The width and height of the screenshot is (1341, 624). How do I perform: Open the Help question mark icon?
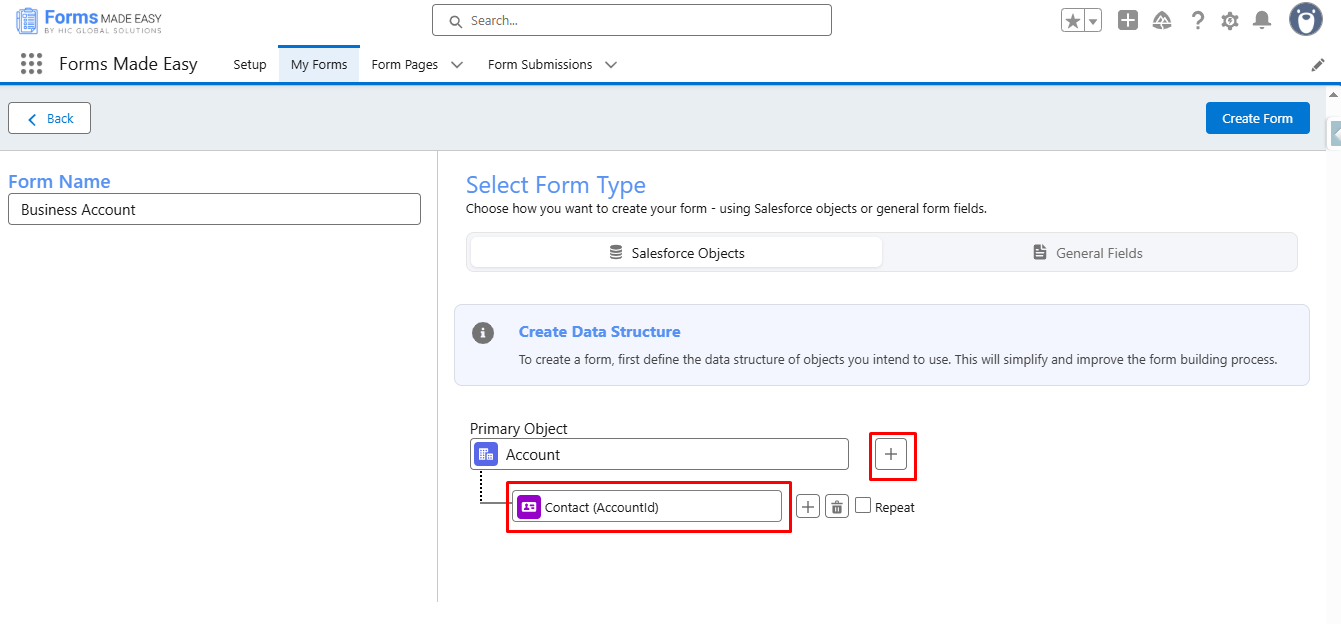click(1197, 21)
